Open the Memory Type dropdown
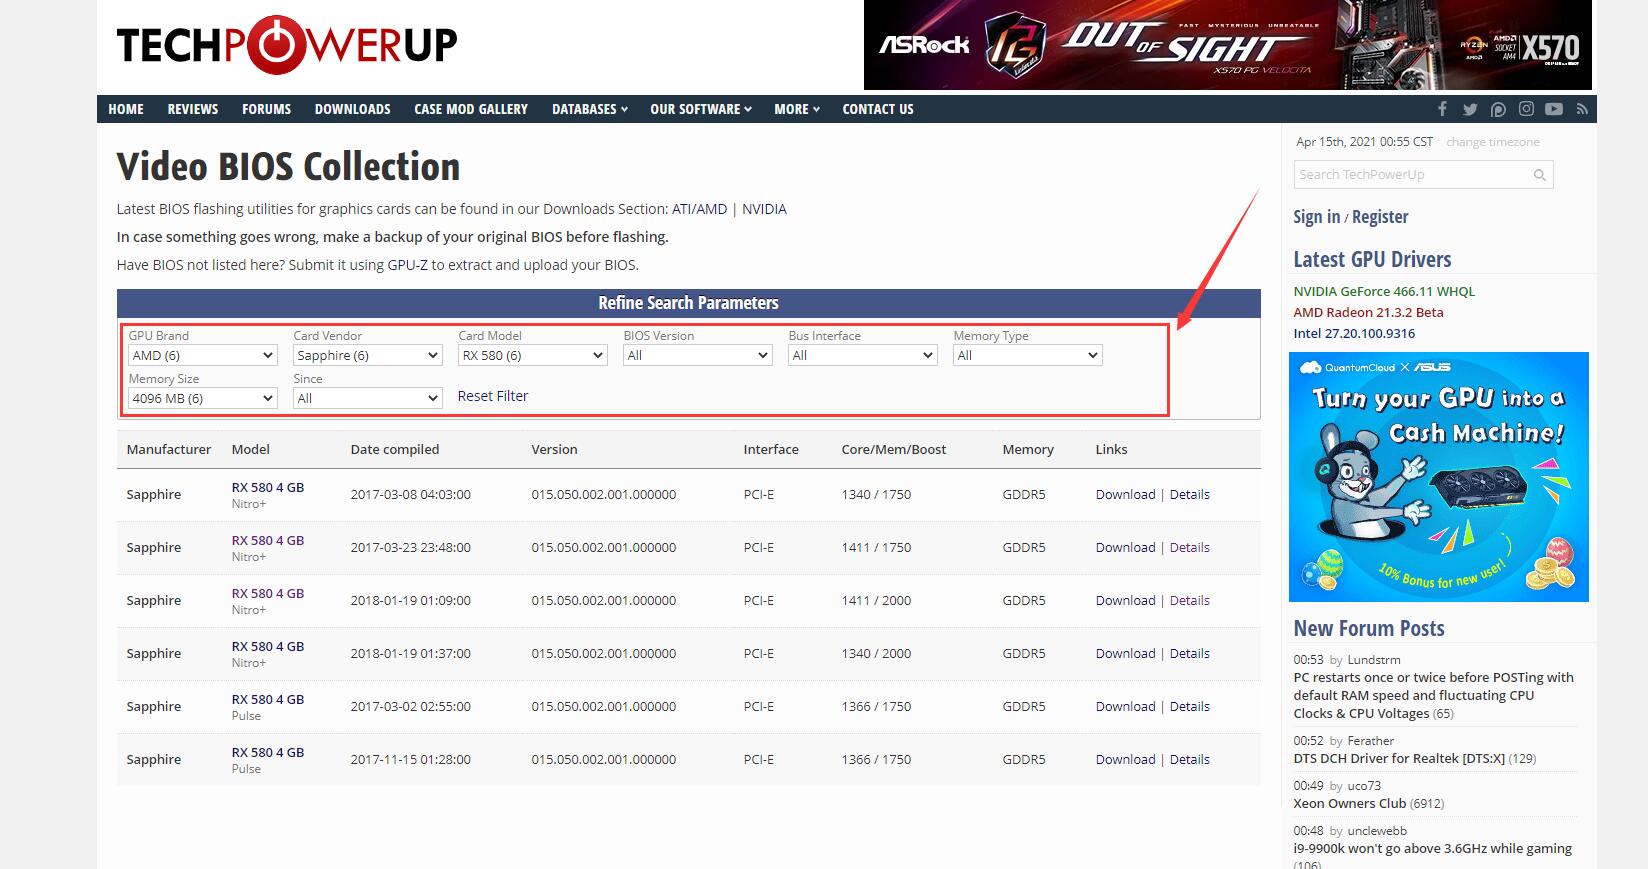The height and width of the screenshot is (869, 1648). (1028, 355)
